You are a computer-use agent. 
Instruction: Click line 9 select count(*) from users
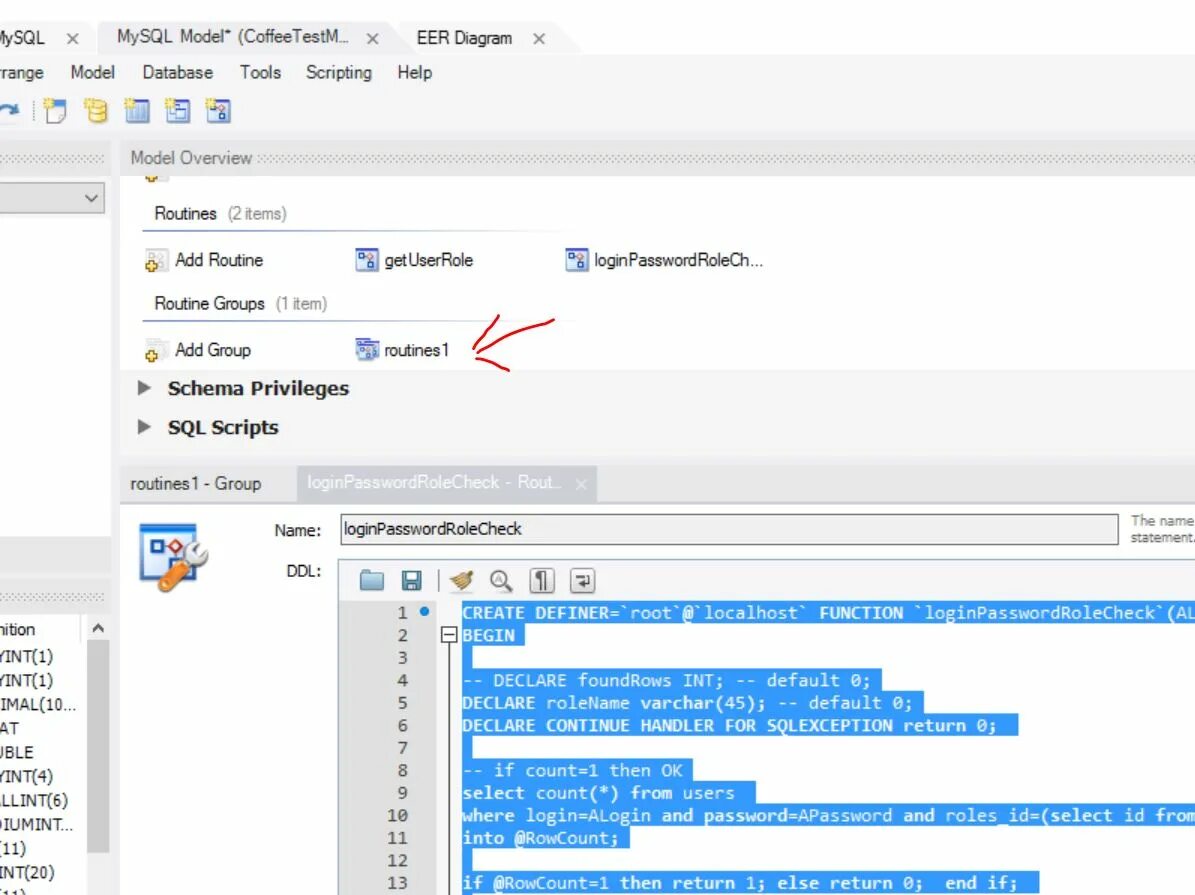pos(598,793)
